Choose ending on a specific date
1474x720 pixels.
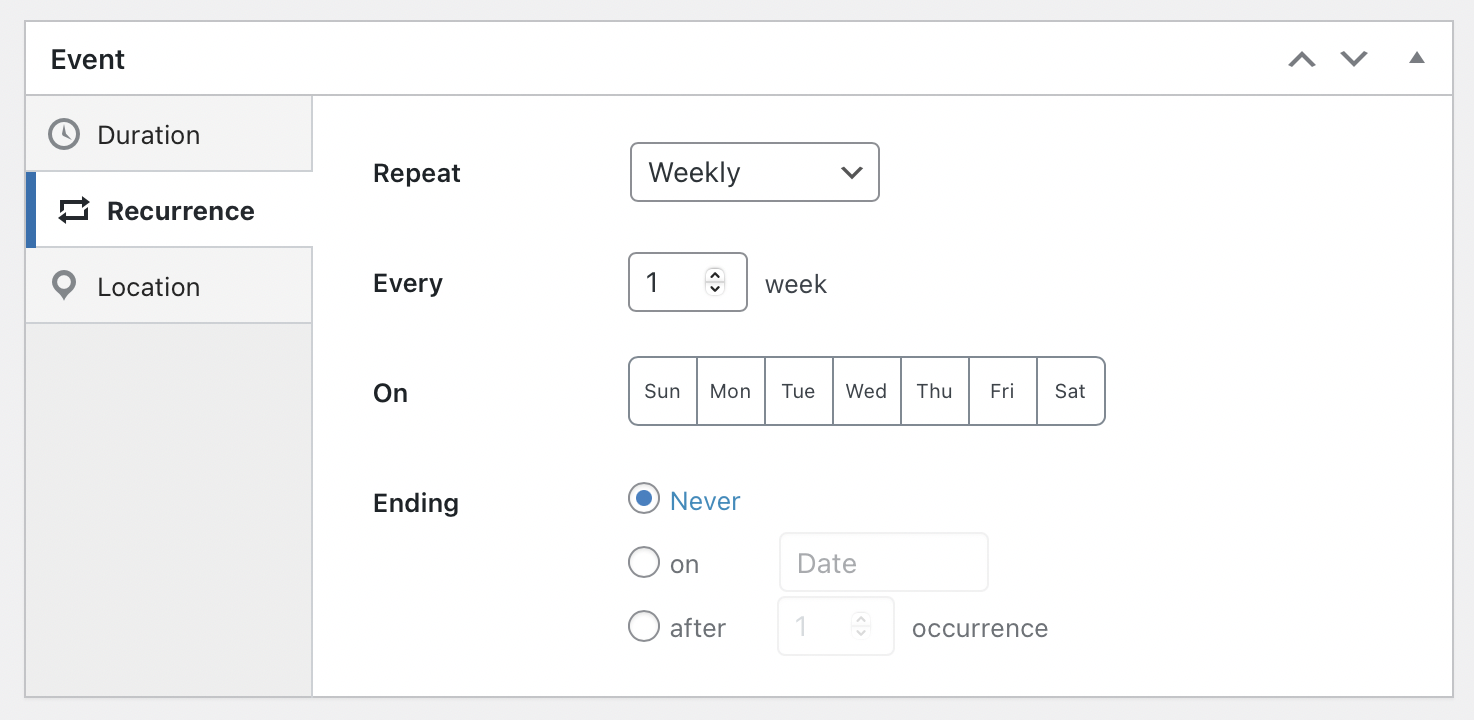[x=644, y=562]
